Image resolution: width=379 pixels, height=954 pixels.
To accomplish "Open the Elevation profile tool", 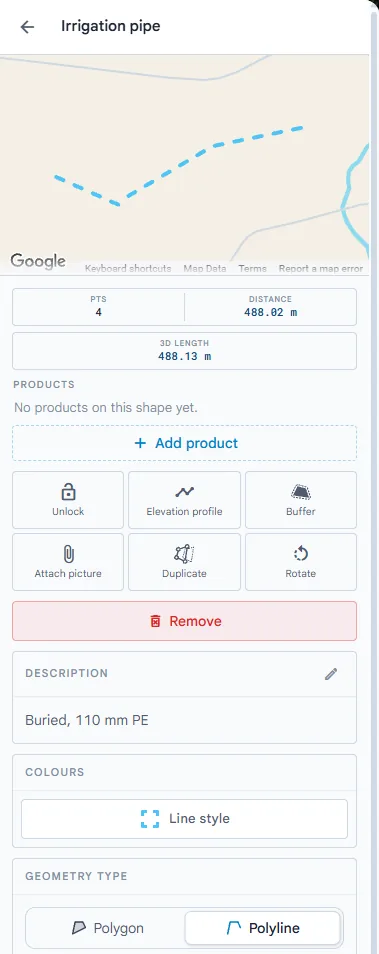I will [184, 500].
